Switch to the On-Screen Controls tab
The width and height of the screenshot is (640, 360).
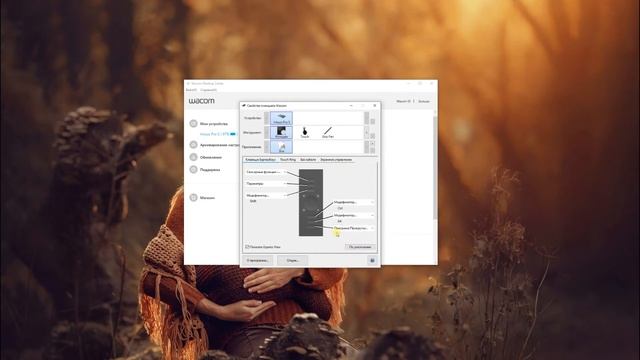coord(336,160)
